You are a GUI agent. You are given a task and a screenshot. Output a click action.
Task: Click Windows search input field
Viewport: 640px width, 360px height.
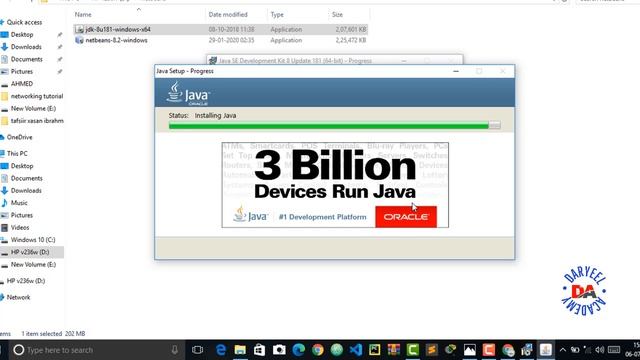click(98, 350)
